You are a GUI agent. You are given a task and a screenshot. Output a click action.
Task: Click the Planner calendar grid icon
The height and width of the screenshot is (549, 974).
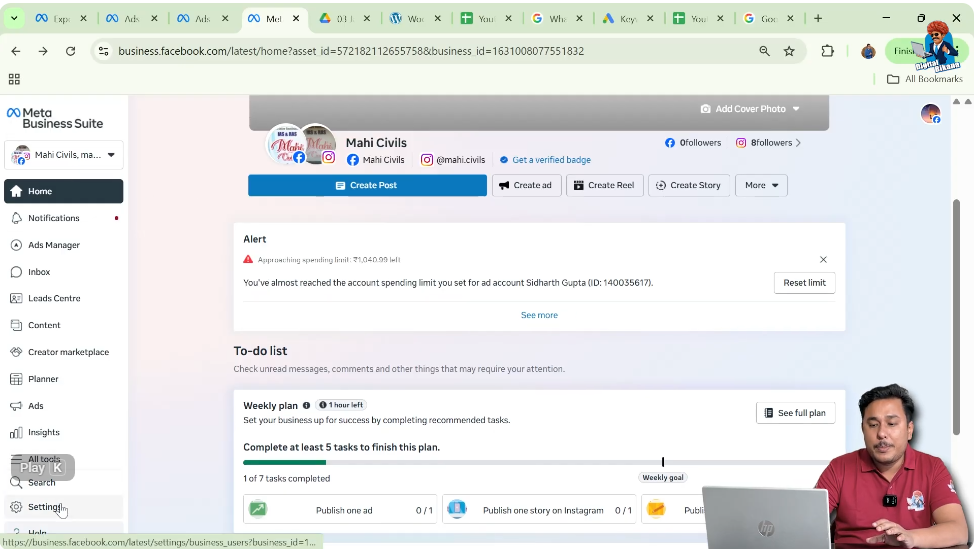point(16,379)
